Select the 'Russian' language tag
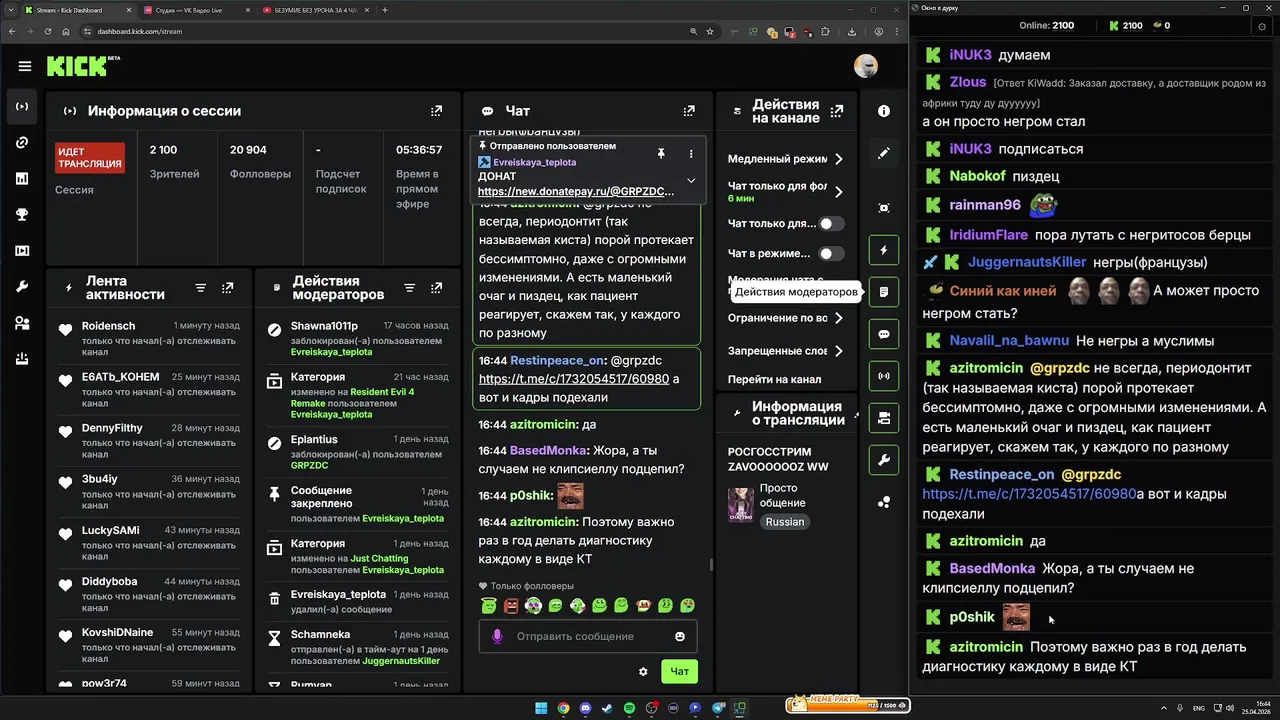Viewport: 1280px width, 720px height. coord(785,522)
